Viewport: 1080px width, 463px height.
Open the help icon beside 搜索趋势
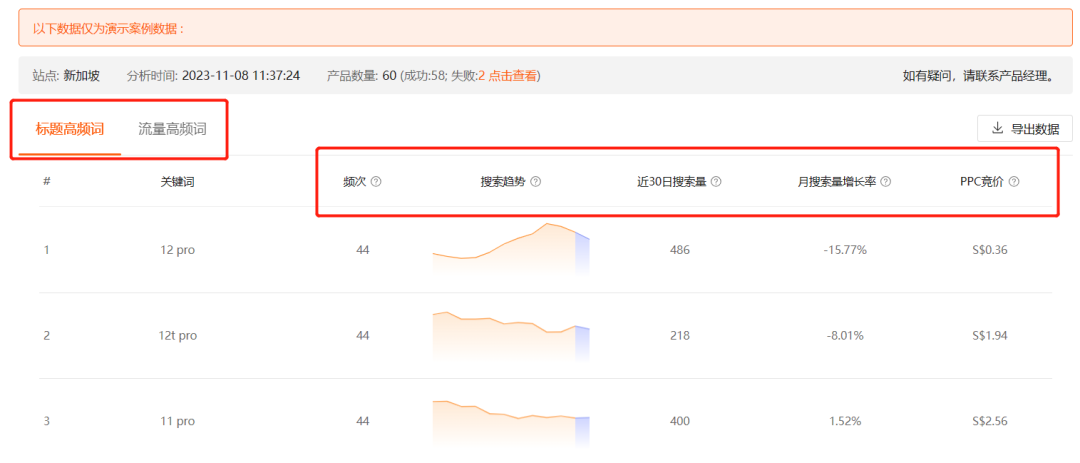(535, 182)
